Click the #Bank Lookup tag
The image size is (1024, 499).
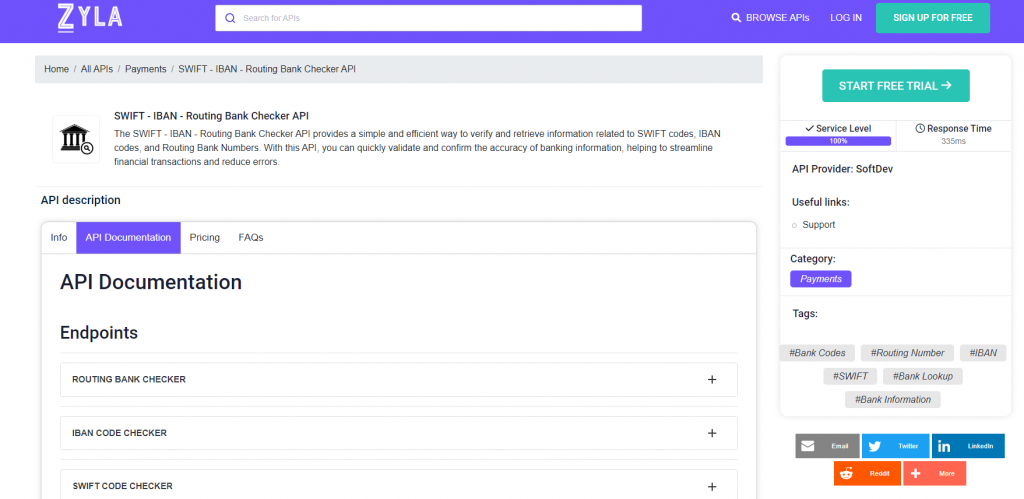coord(923,376)
